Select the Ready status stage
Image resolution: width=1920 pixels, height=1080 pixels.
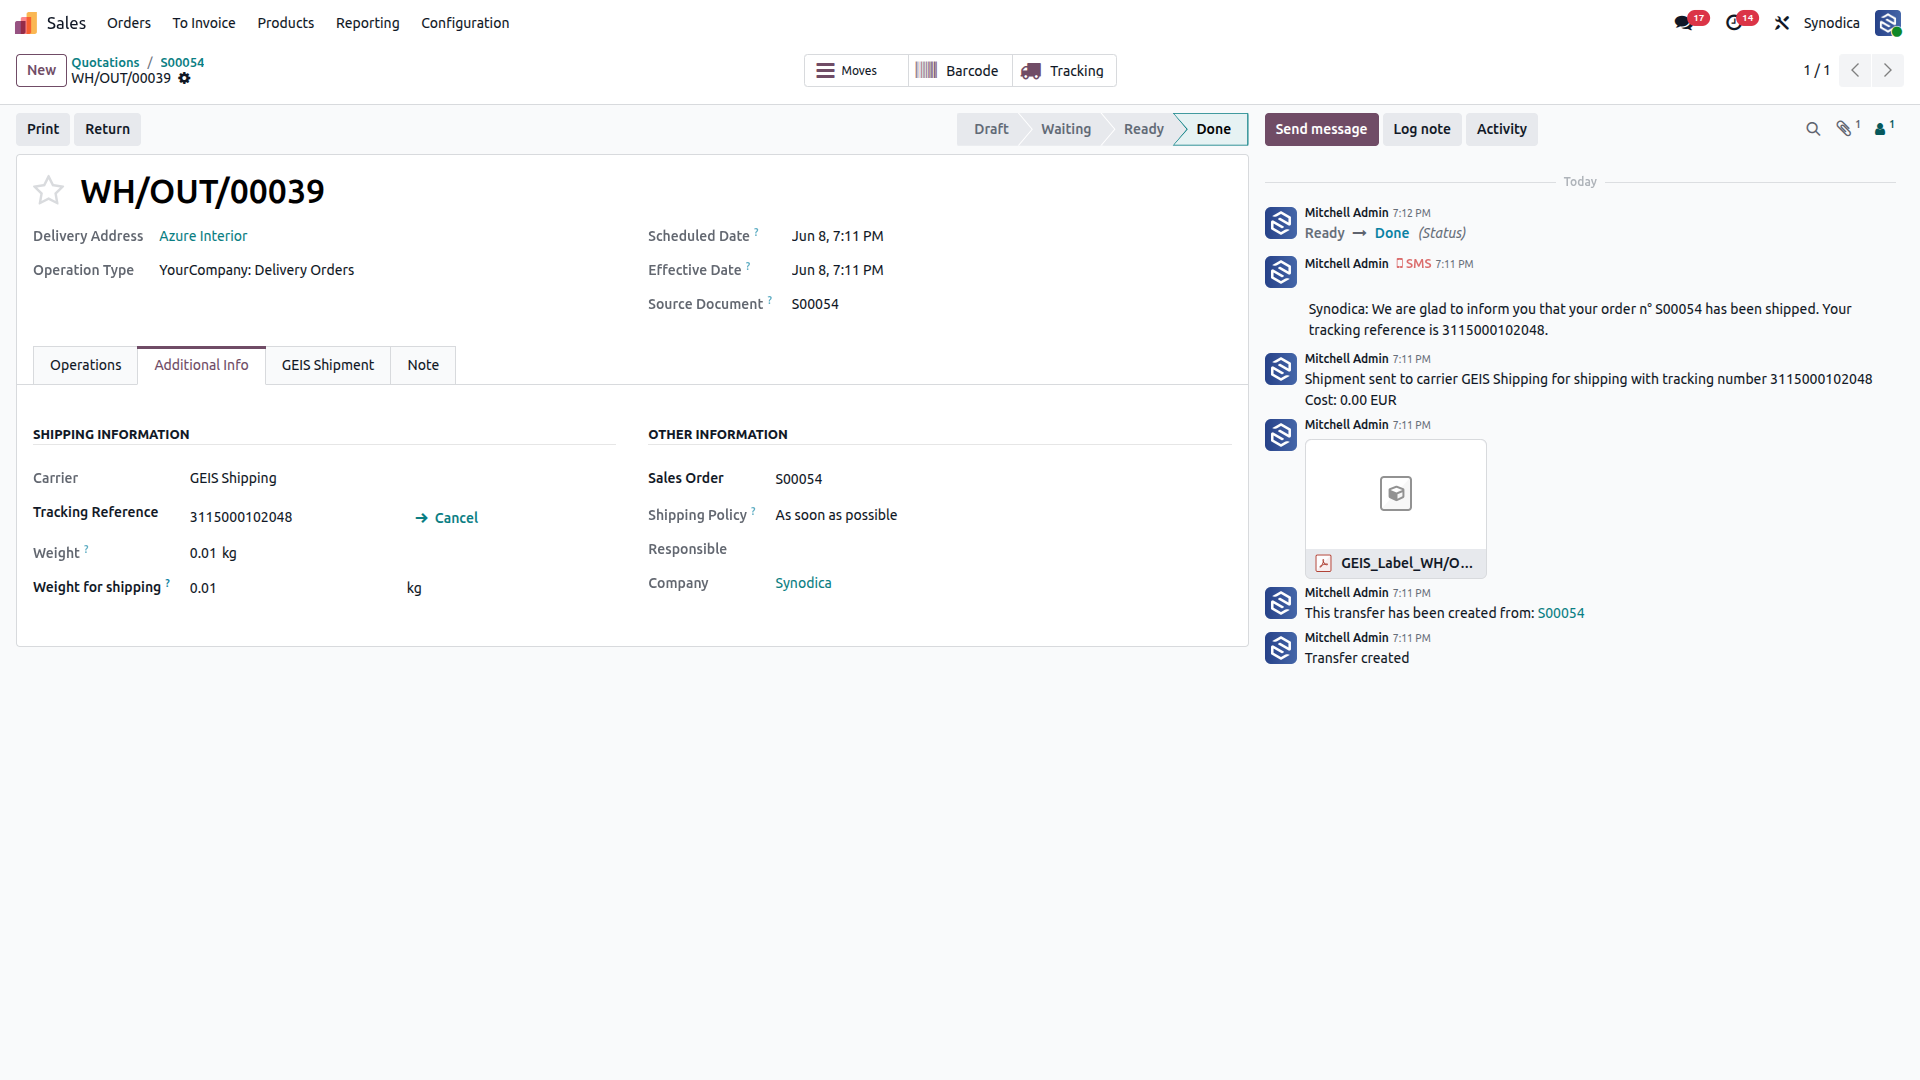[x=1143, y=129]
